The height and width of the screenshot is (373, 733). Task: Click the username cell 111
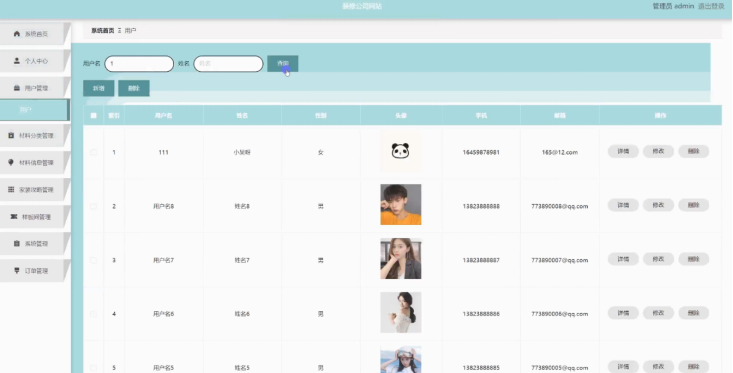coord(164,152)
